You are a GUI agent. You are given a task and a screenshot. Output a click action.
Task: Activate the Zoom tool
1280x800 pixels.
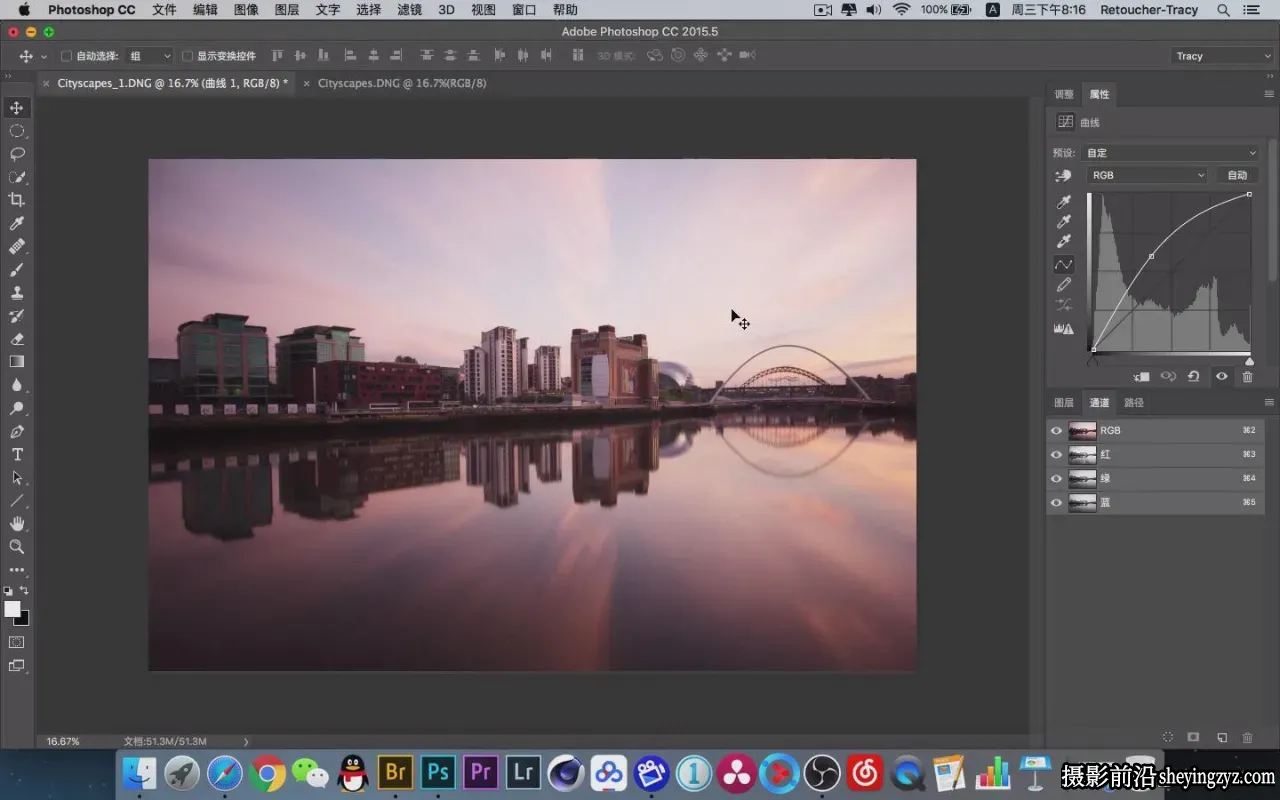tap(17, 547)
